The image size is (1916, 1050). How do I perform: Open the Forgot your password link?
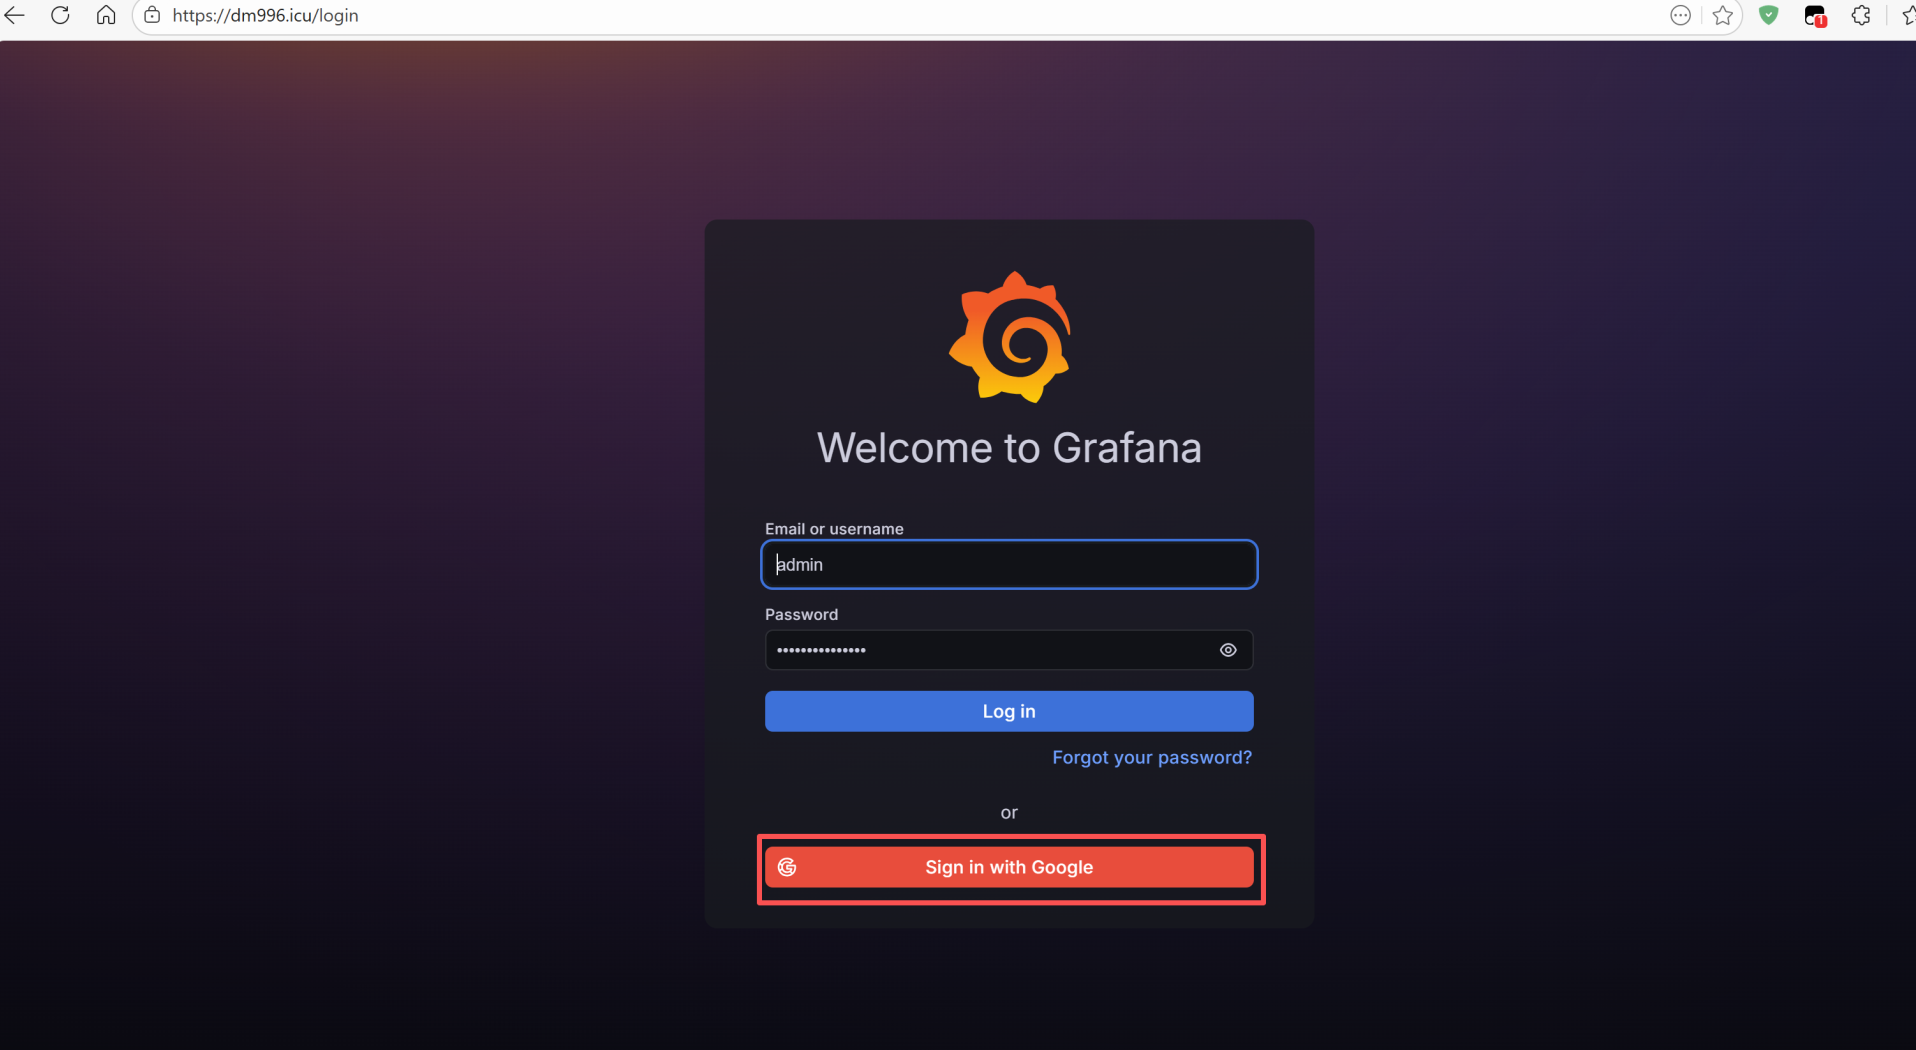[x=1151, y=757]
